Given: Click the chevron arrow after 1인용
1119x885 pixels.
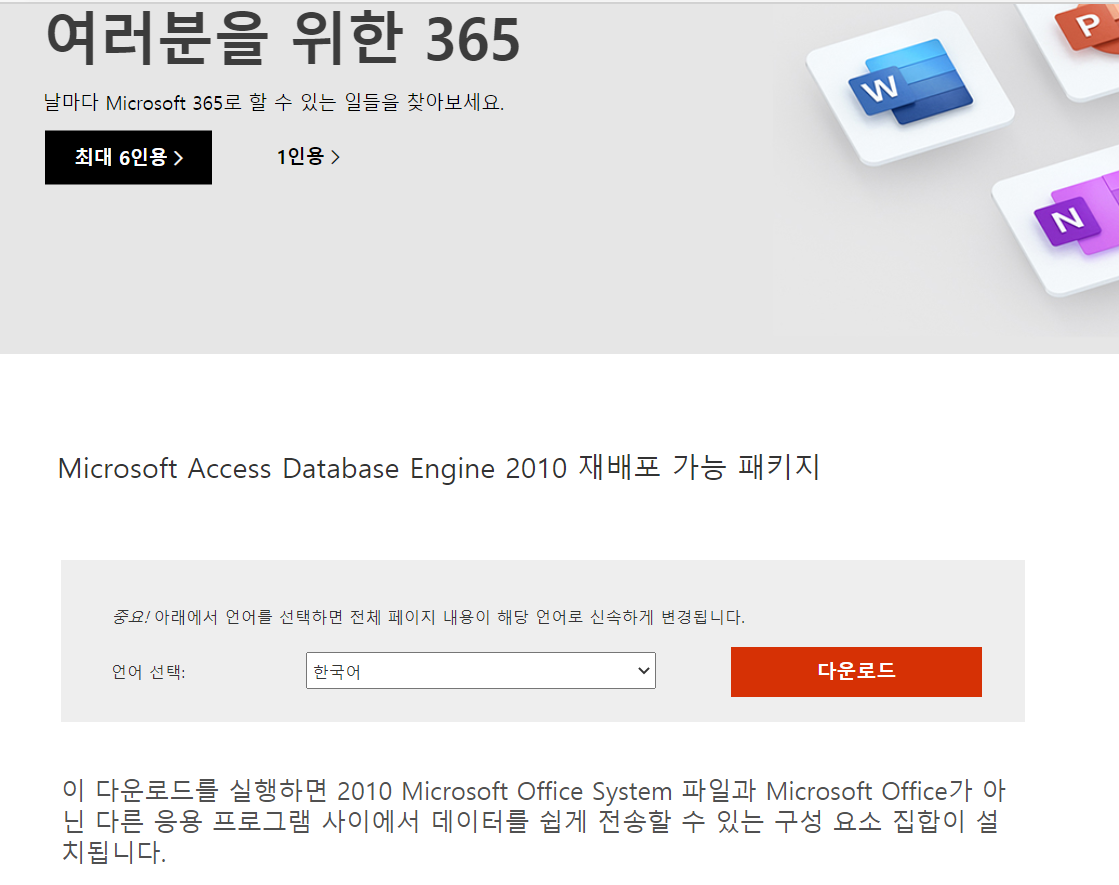Looking at the screenshot, I should [335, 157].
